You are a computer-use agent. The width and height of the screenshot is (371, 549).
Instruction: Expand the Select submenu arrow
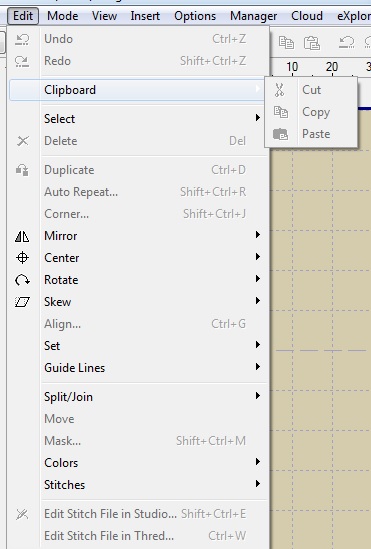258,118
